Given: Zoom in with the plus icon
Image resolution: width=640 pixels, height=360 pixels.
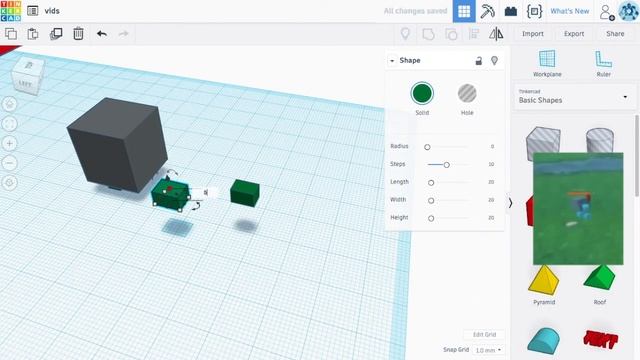Looking at the screenshot, I should click(10, 143).
